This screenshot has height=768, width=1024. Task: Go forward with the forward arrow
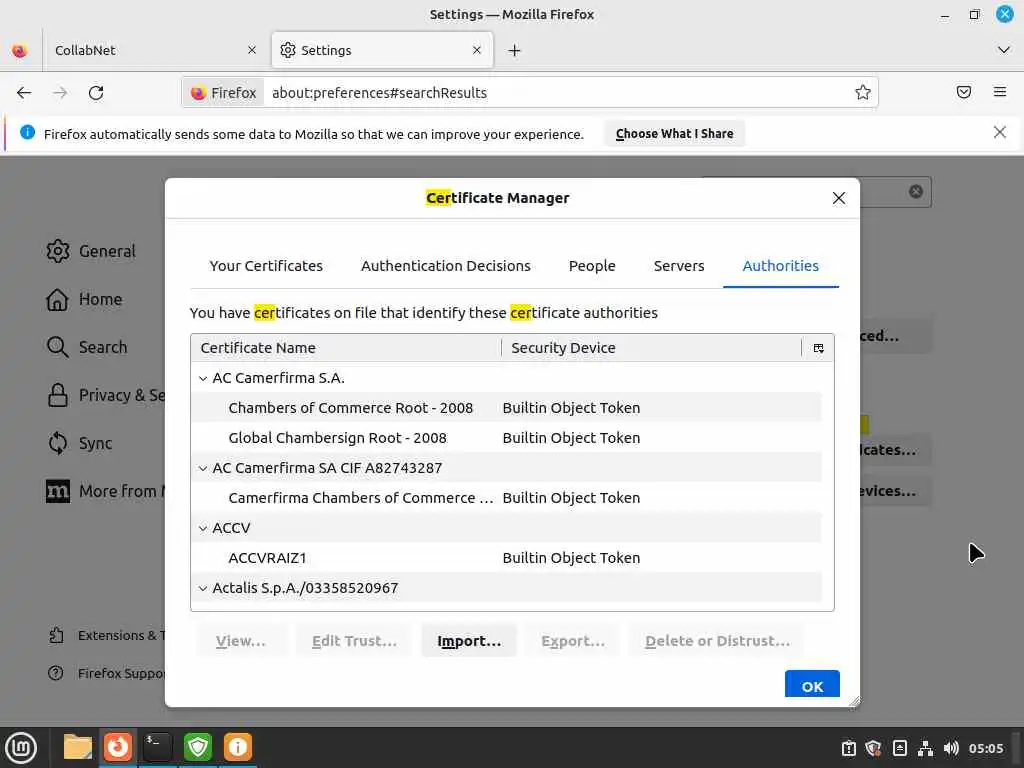pos(60,93)
